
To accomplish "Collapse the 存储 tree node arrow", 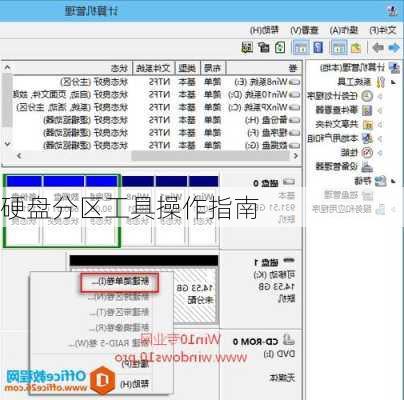I will point(394,181).
